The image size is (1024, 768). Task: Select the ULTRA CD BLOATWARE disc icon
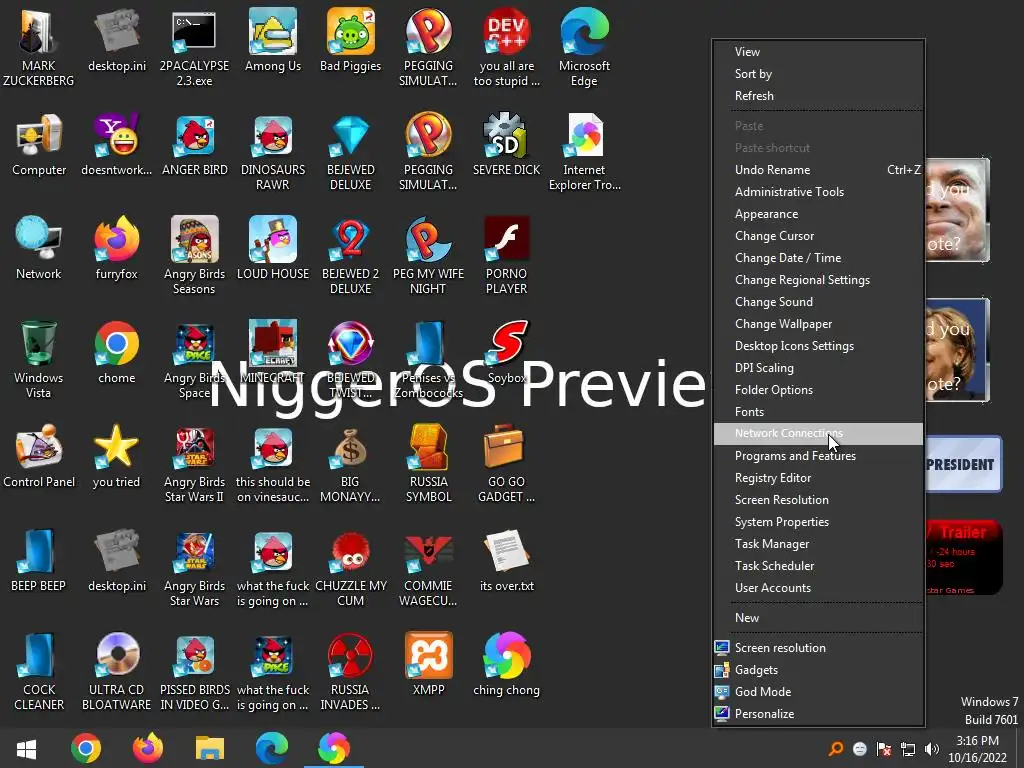coord(116,672)
